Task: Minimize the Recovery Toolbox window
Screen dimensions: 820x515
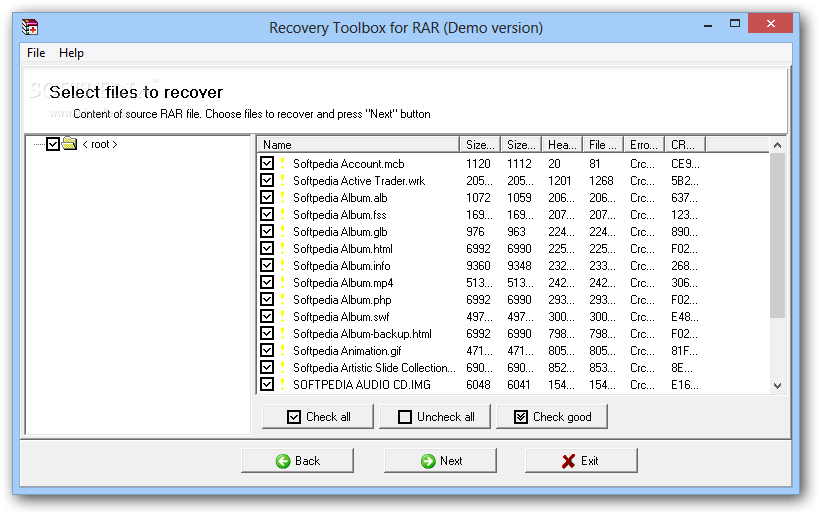Action: 708,24
